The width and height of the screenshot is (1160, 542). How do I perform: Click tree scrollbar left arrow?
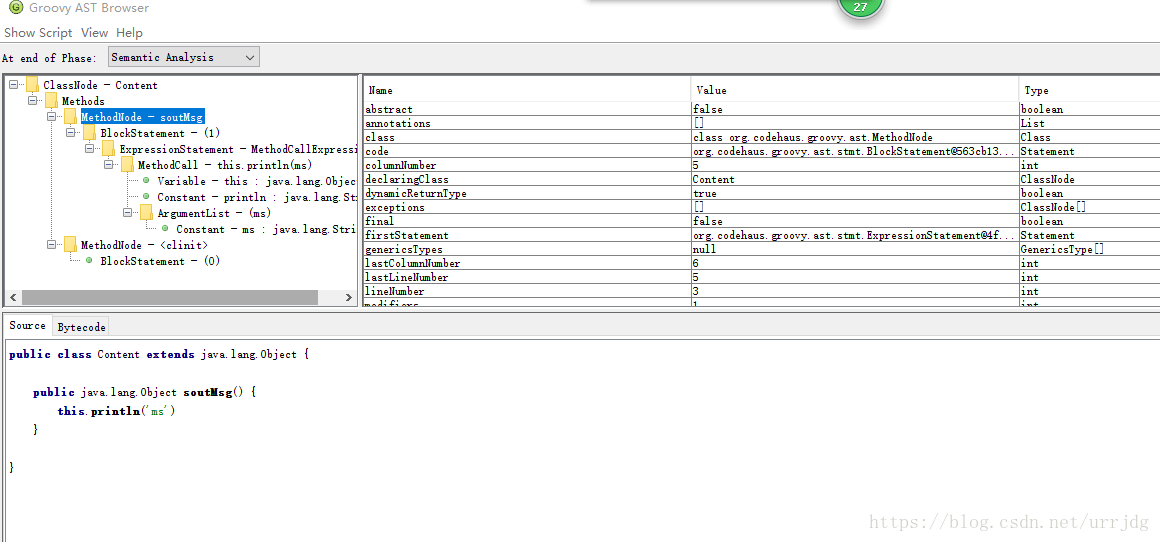point(13,297)
